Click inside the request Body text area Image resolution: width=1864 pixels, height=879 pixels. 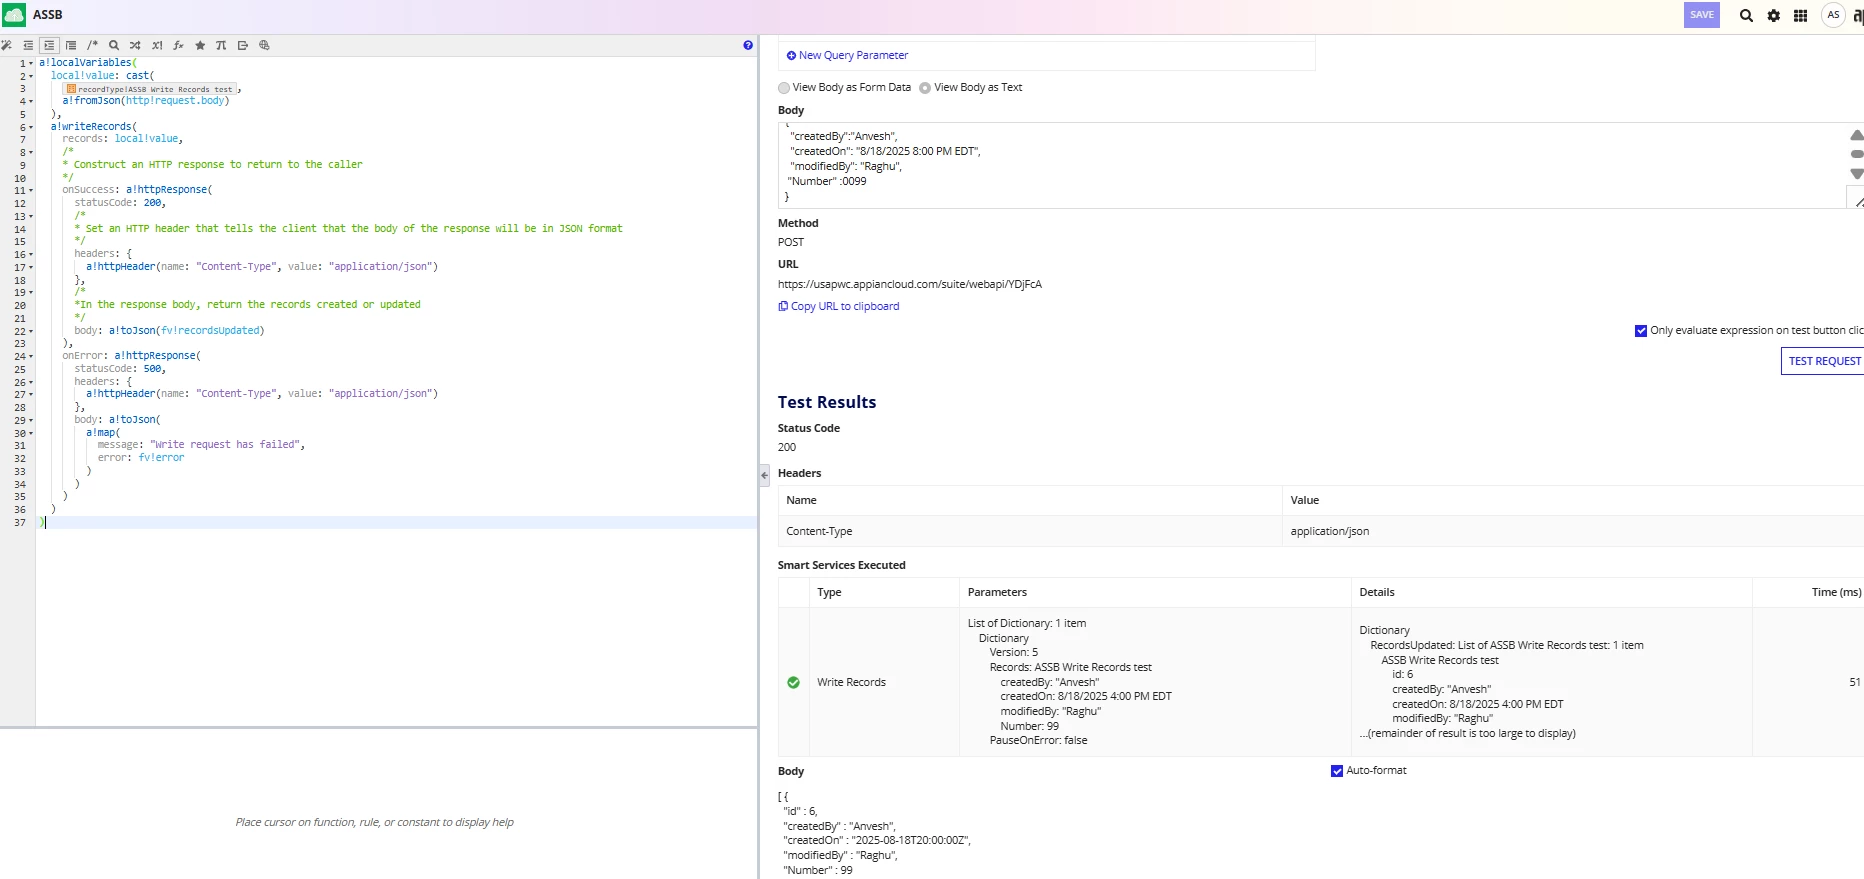click(x=1310, y=165)
